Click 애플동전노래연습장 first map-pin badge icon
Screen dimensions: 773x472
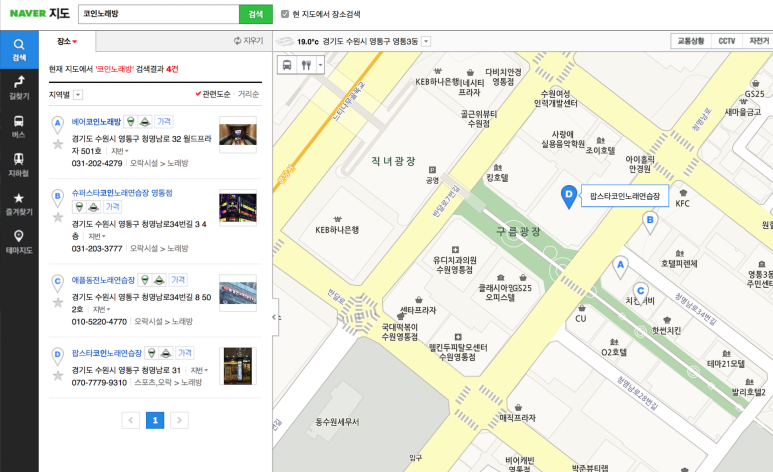coord(144,280)
